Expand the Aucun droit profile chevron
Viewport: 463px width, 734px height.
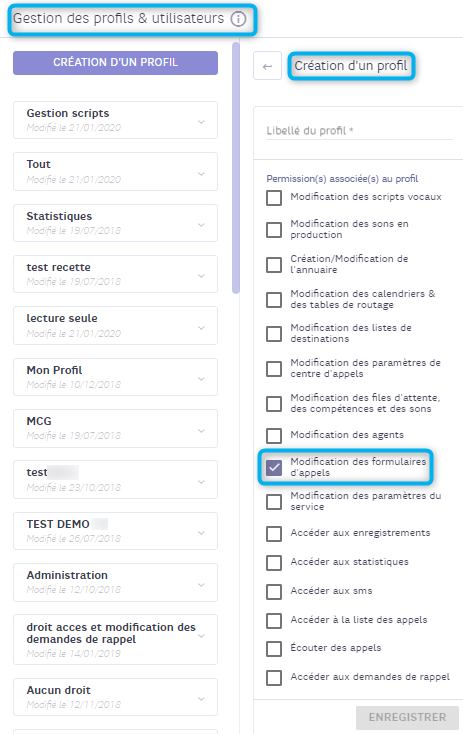(x=201, y=698)
